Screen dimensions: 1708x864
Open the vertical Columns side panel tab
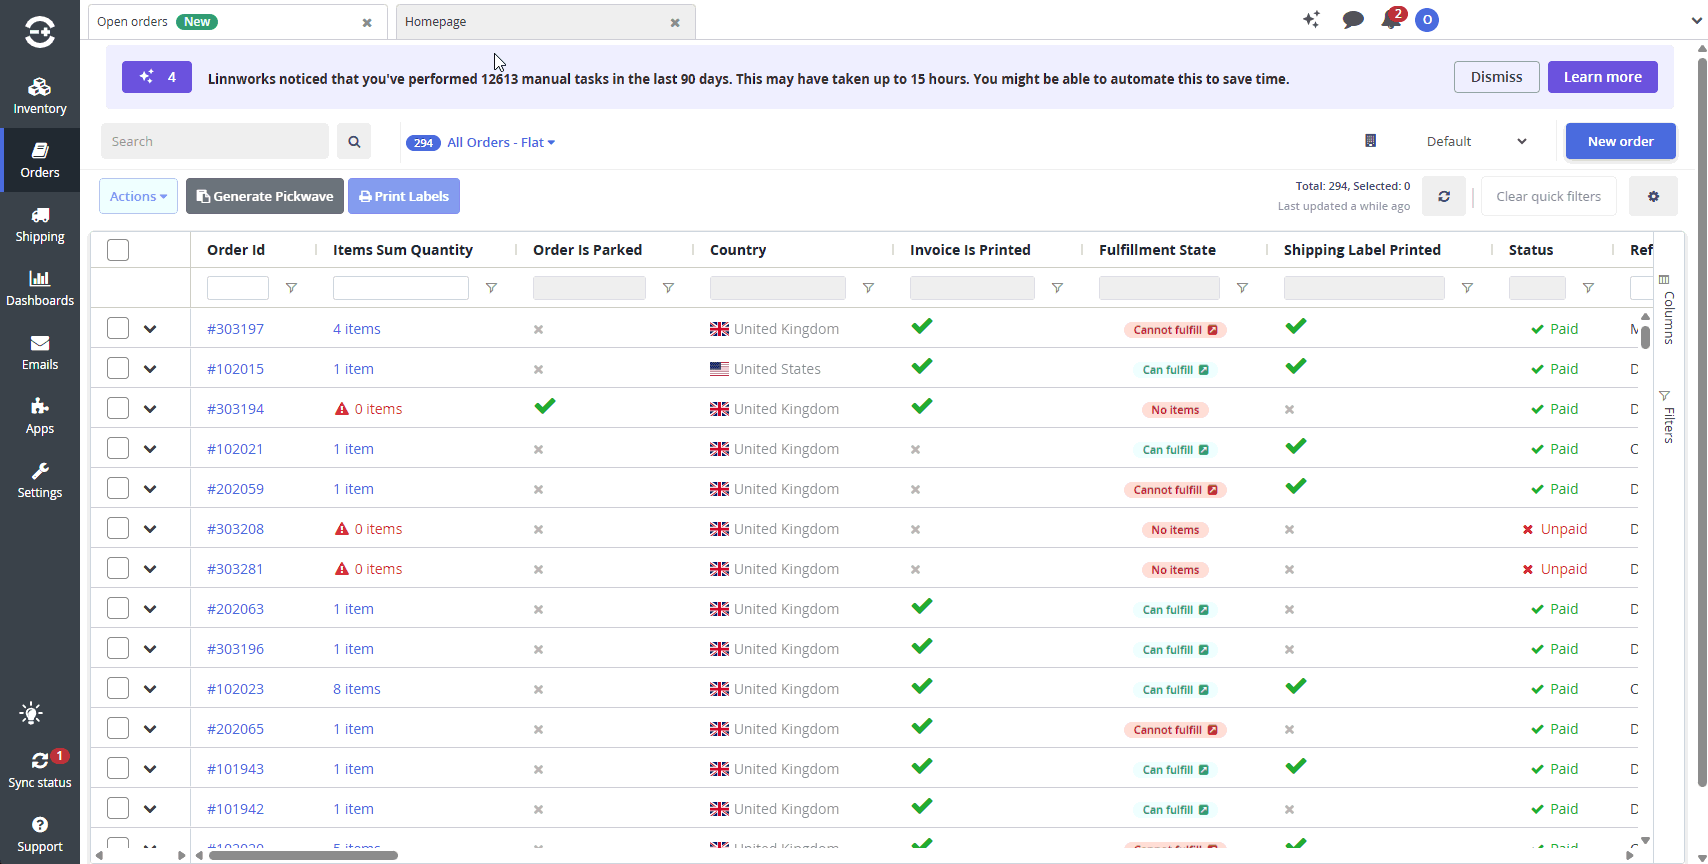pyautogui.click(x=1667, y=309)
